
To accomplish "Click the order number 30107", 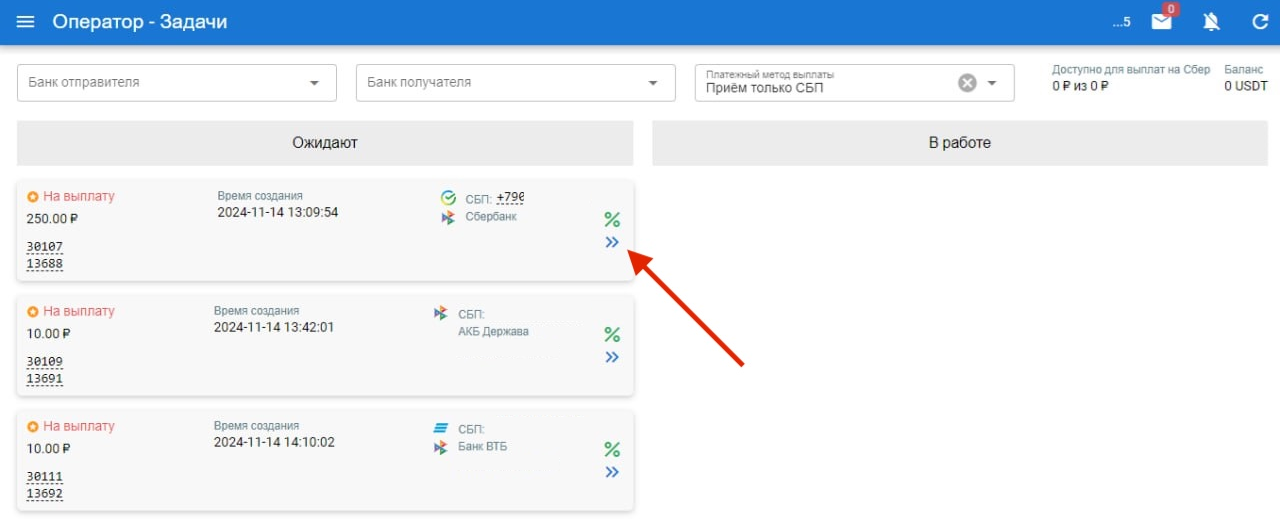I will pyautogui.click(x=44, y=247).
